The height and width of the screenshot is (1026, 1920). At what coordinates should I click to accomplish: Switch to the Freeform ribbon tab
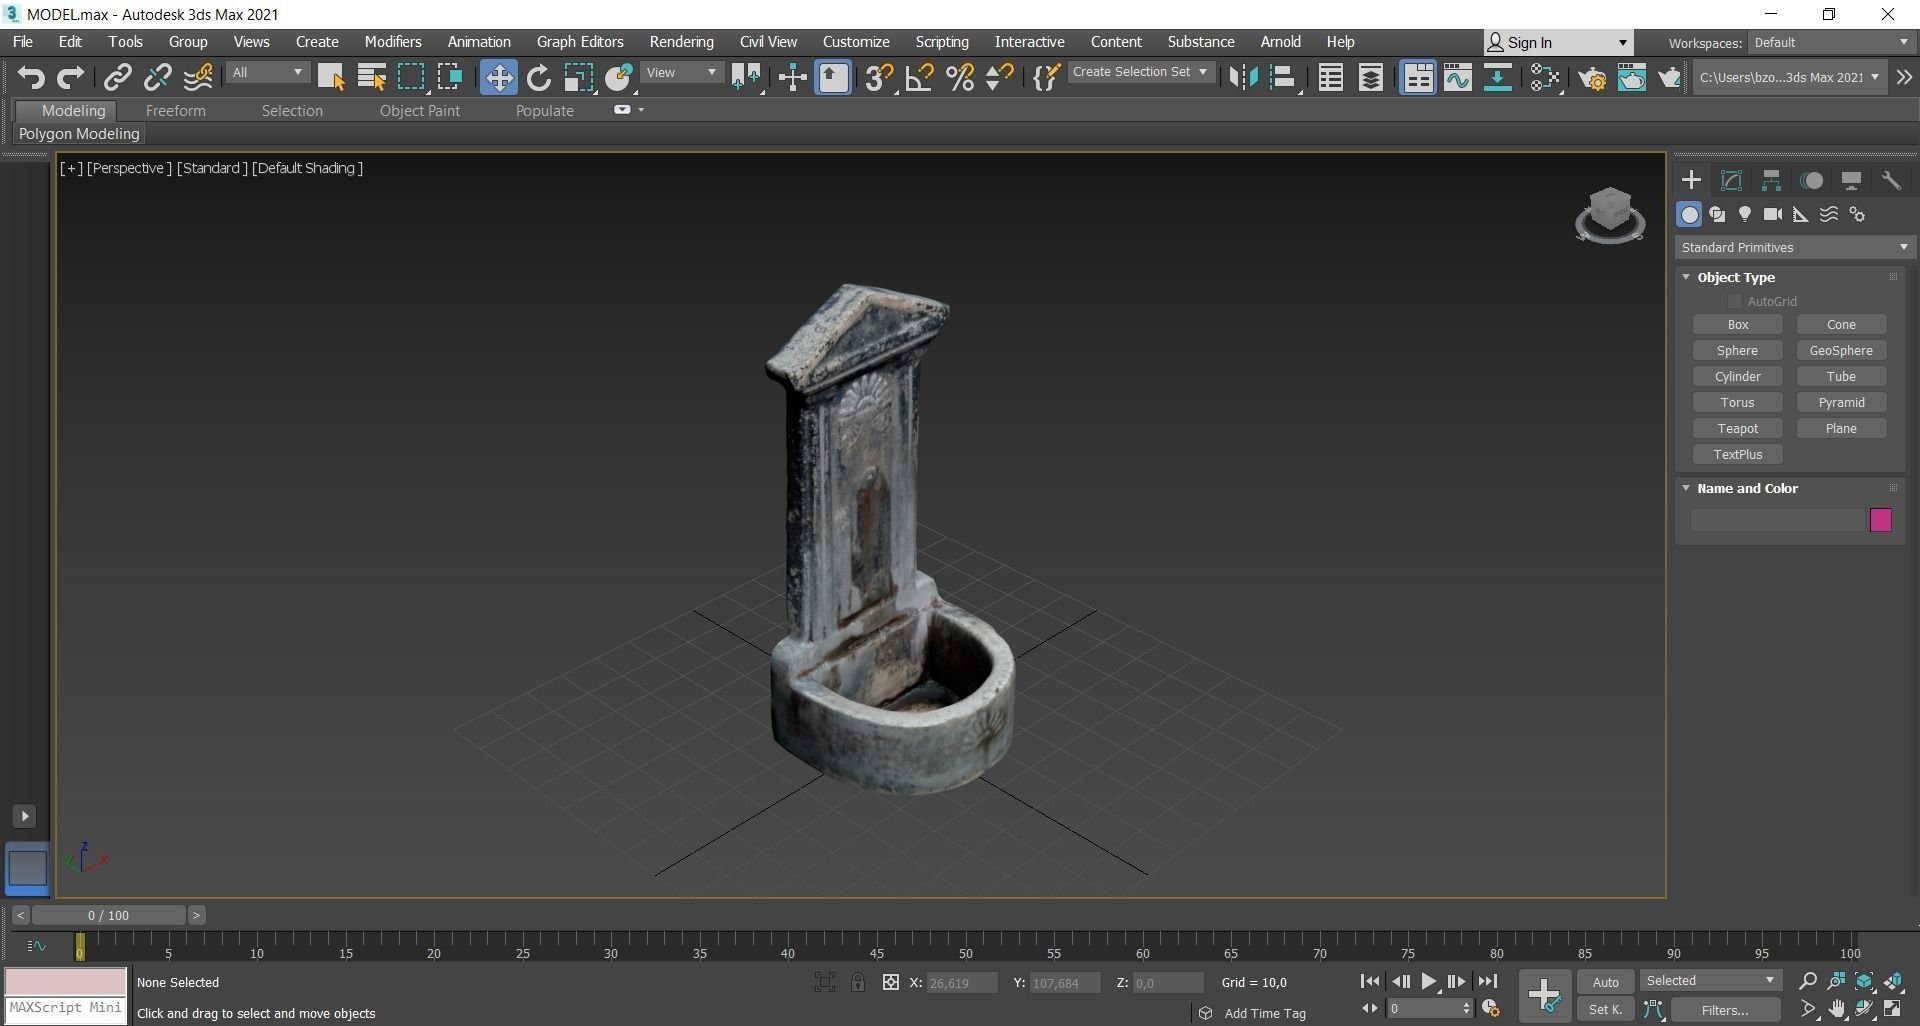(x=175, y=111)
